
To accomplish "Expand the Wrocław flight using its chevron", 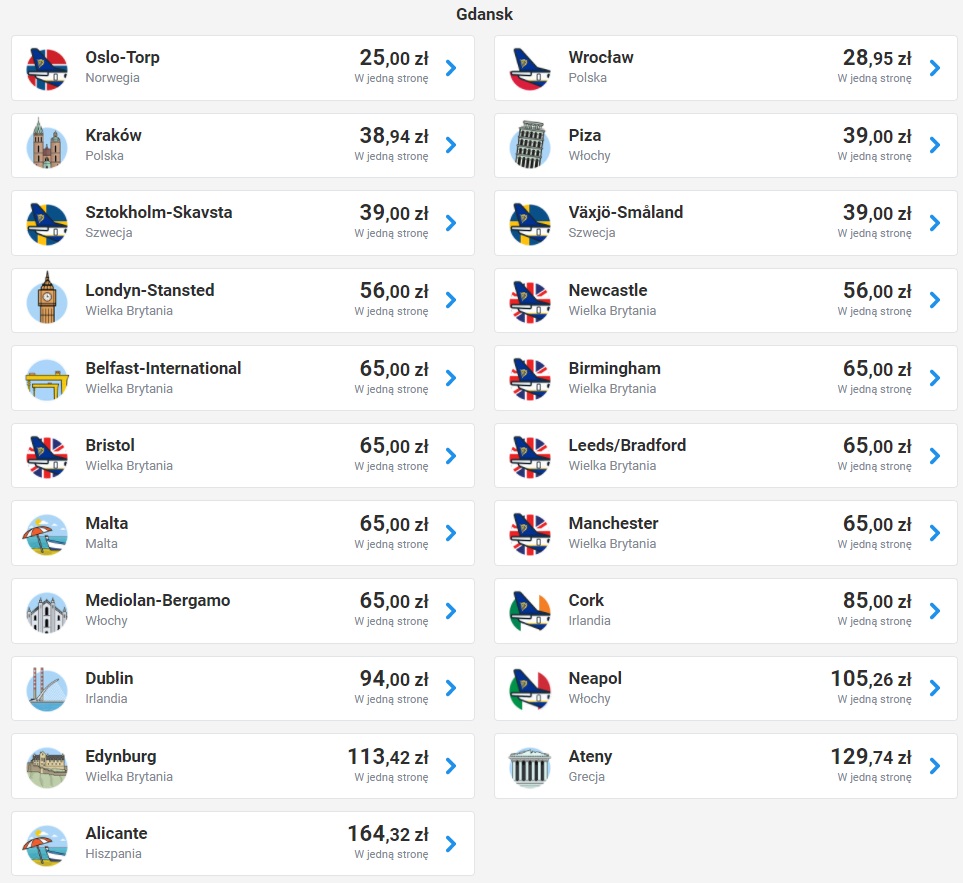I will (935, 68).
